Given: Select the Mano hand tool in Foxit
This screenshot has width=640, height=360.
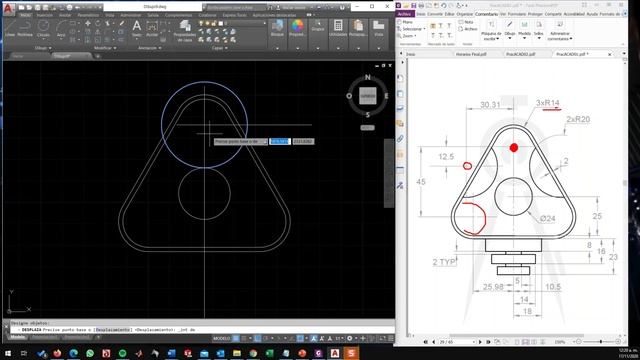Looking at the screenshot, I should pyautogui.click(x=405, y=22).
